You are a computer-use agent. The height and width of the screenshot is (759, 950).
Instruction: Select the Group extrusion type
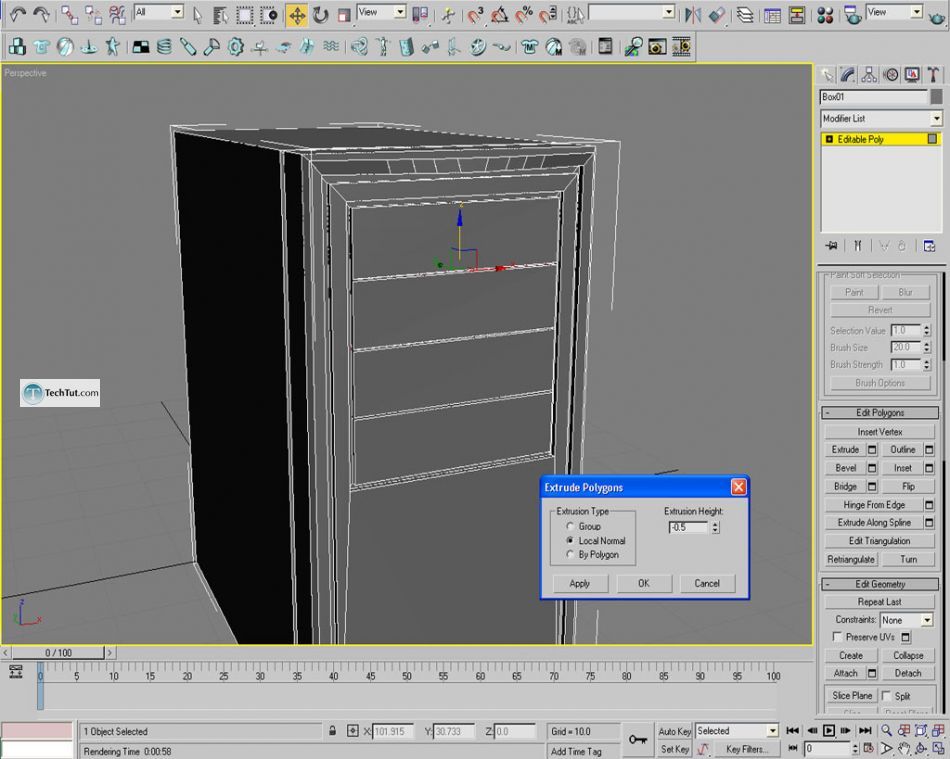coord(570,526)
